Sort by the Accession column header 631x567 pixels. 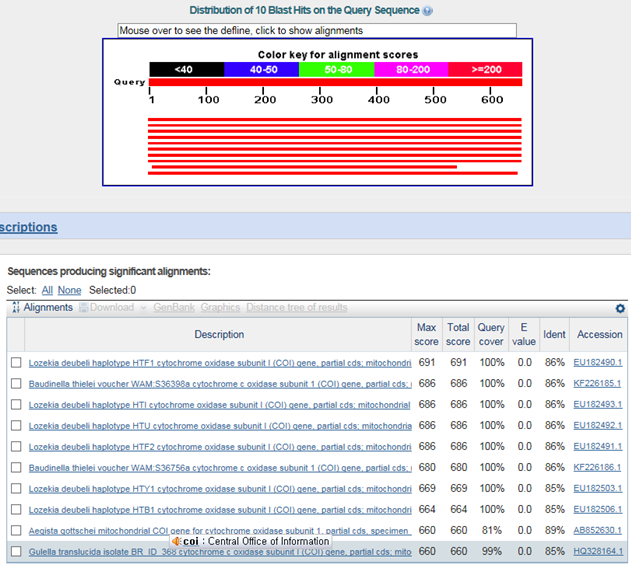(x=599, y=334)
